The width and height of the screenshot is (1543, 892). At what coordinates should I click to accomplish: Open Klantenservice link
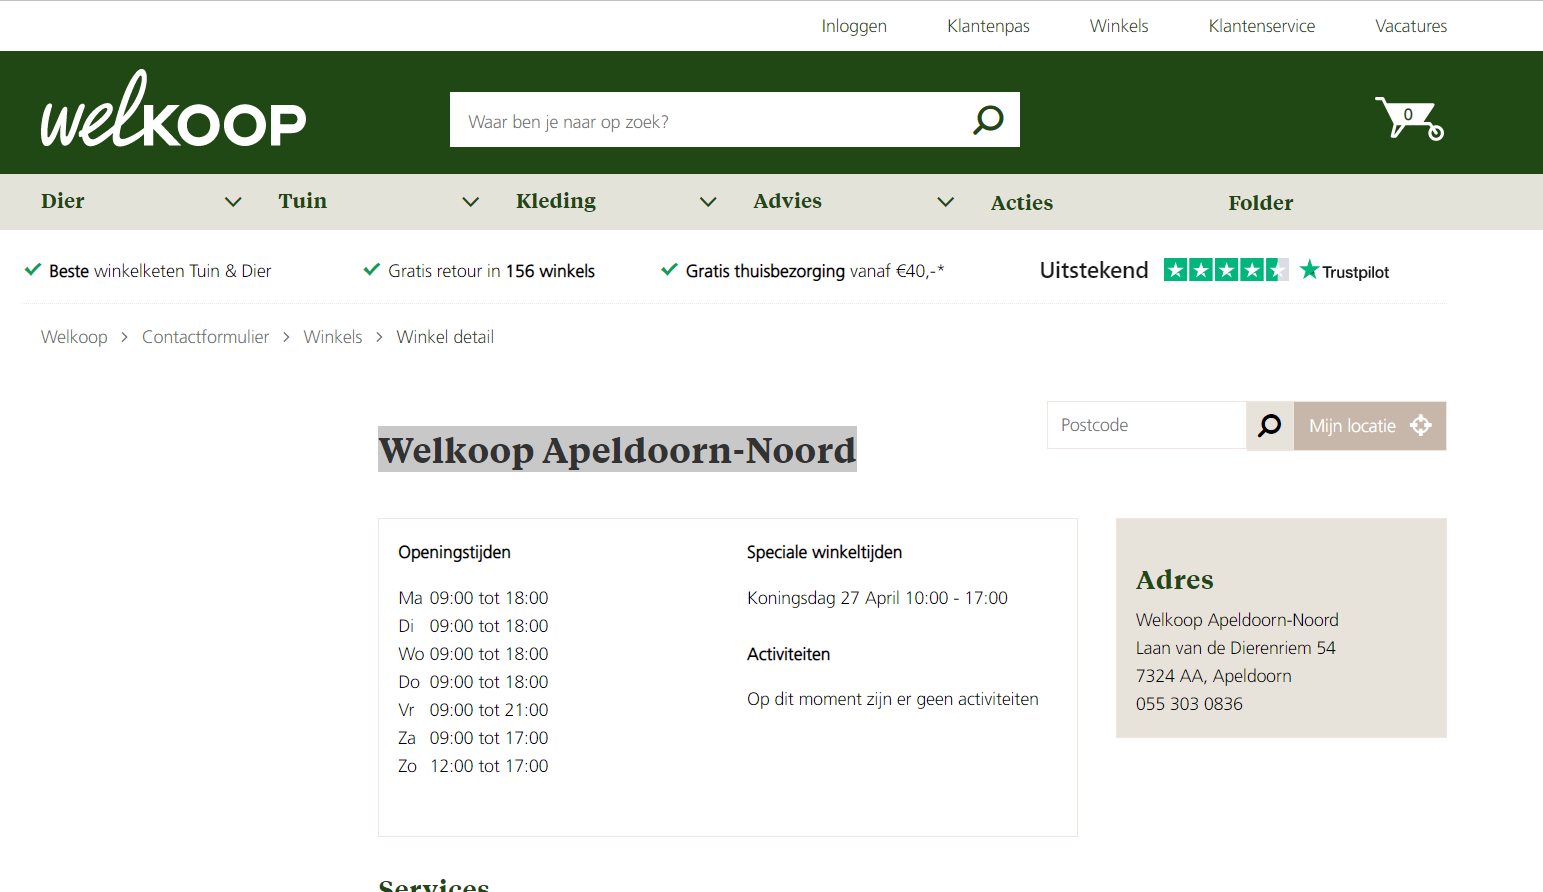point(1262,26)
